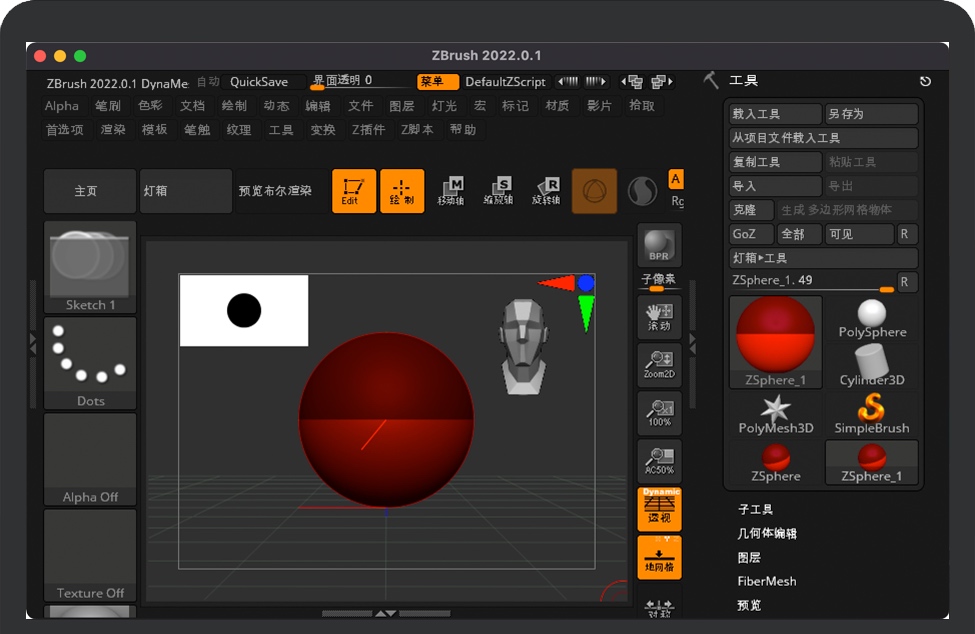
Task: Toggle the 地网格 floor grid
Action: [x=659, y=557]
